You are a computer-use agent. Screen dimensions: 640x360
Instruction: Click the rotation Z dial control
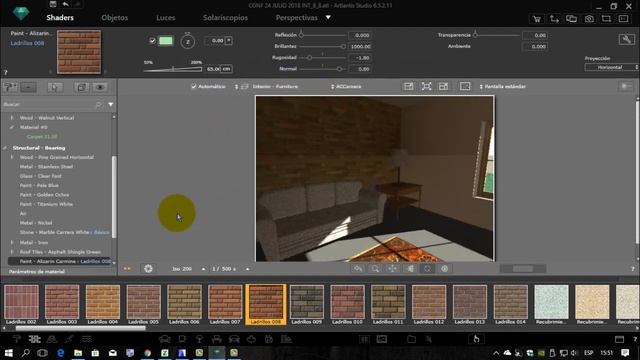click(x=187, y=42)
